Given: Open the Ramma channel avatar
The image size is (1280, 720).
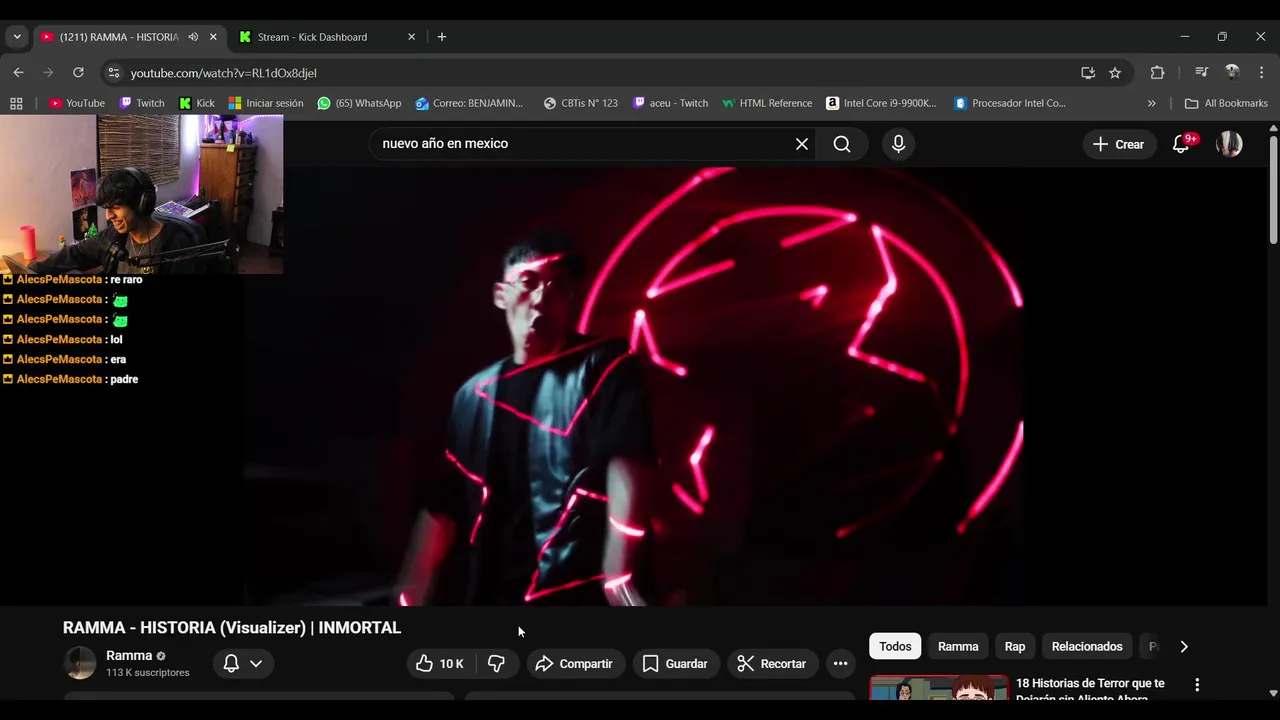Looking at the screenshot, I should 80,663.
